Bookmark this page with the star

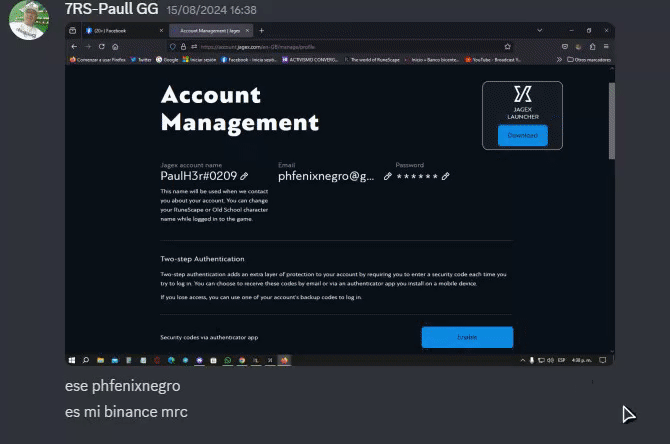coord(508,47)
